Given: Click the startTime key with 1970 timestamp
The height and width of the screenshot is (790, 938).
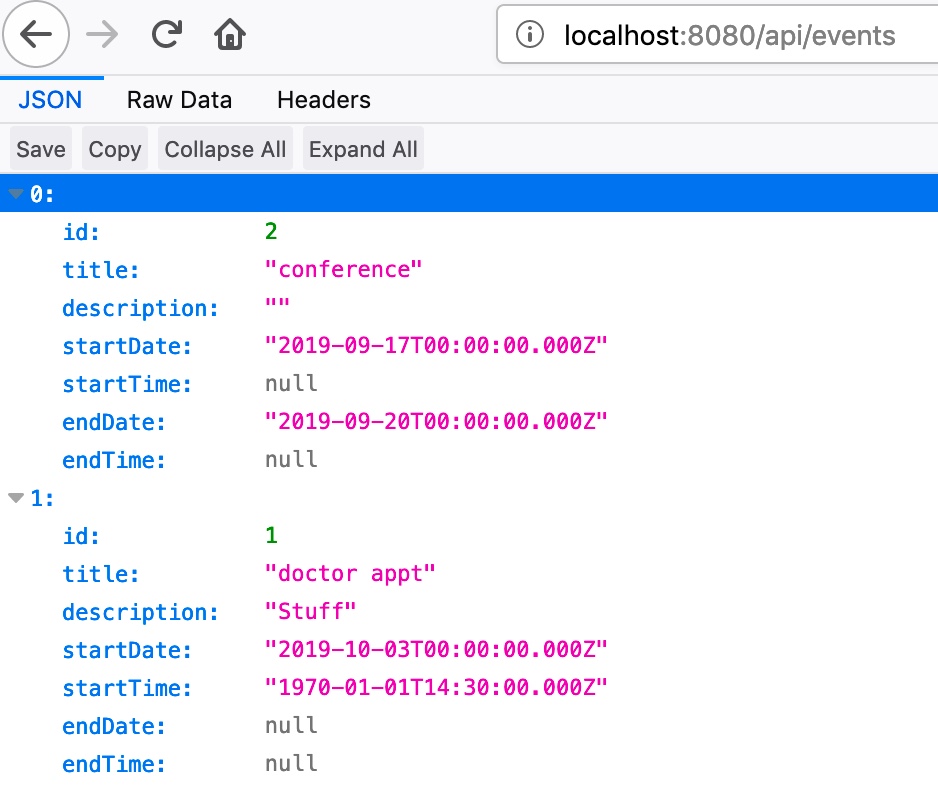Looking at the screenshot, I should point(127,688).
